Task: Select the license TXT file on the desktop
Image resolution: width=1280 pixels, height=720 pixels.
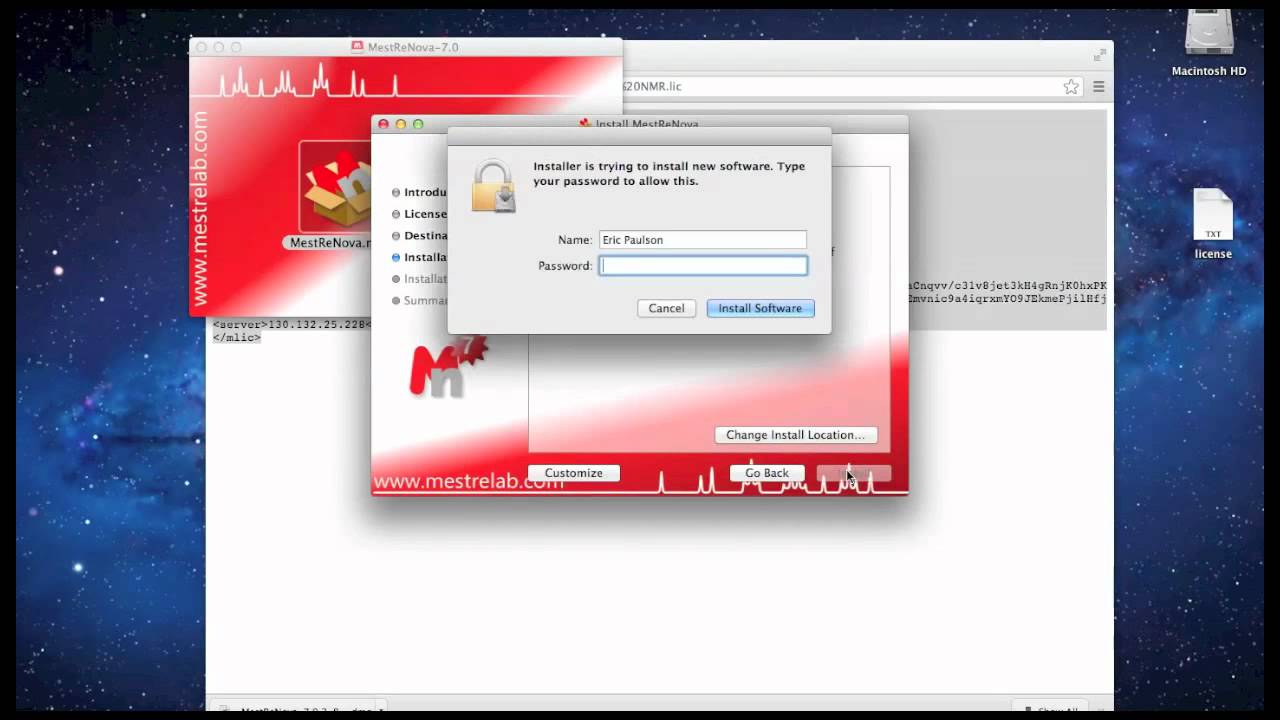Action: tap(1213, 215)
